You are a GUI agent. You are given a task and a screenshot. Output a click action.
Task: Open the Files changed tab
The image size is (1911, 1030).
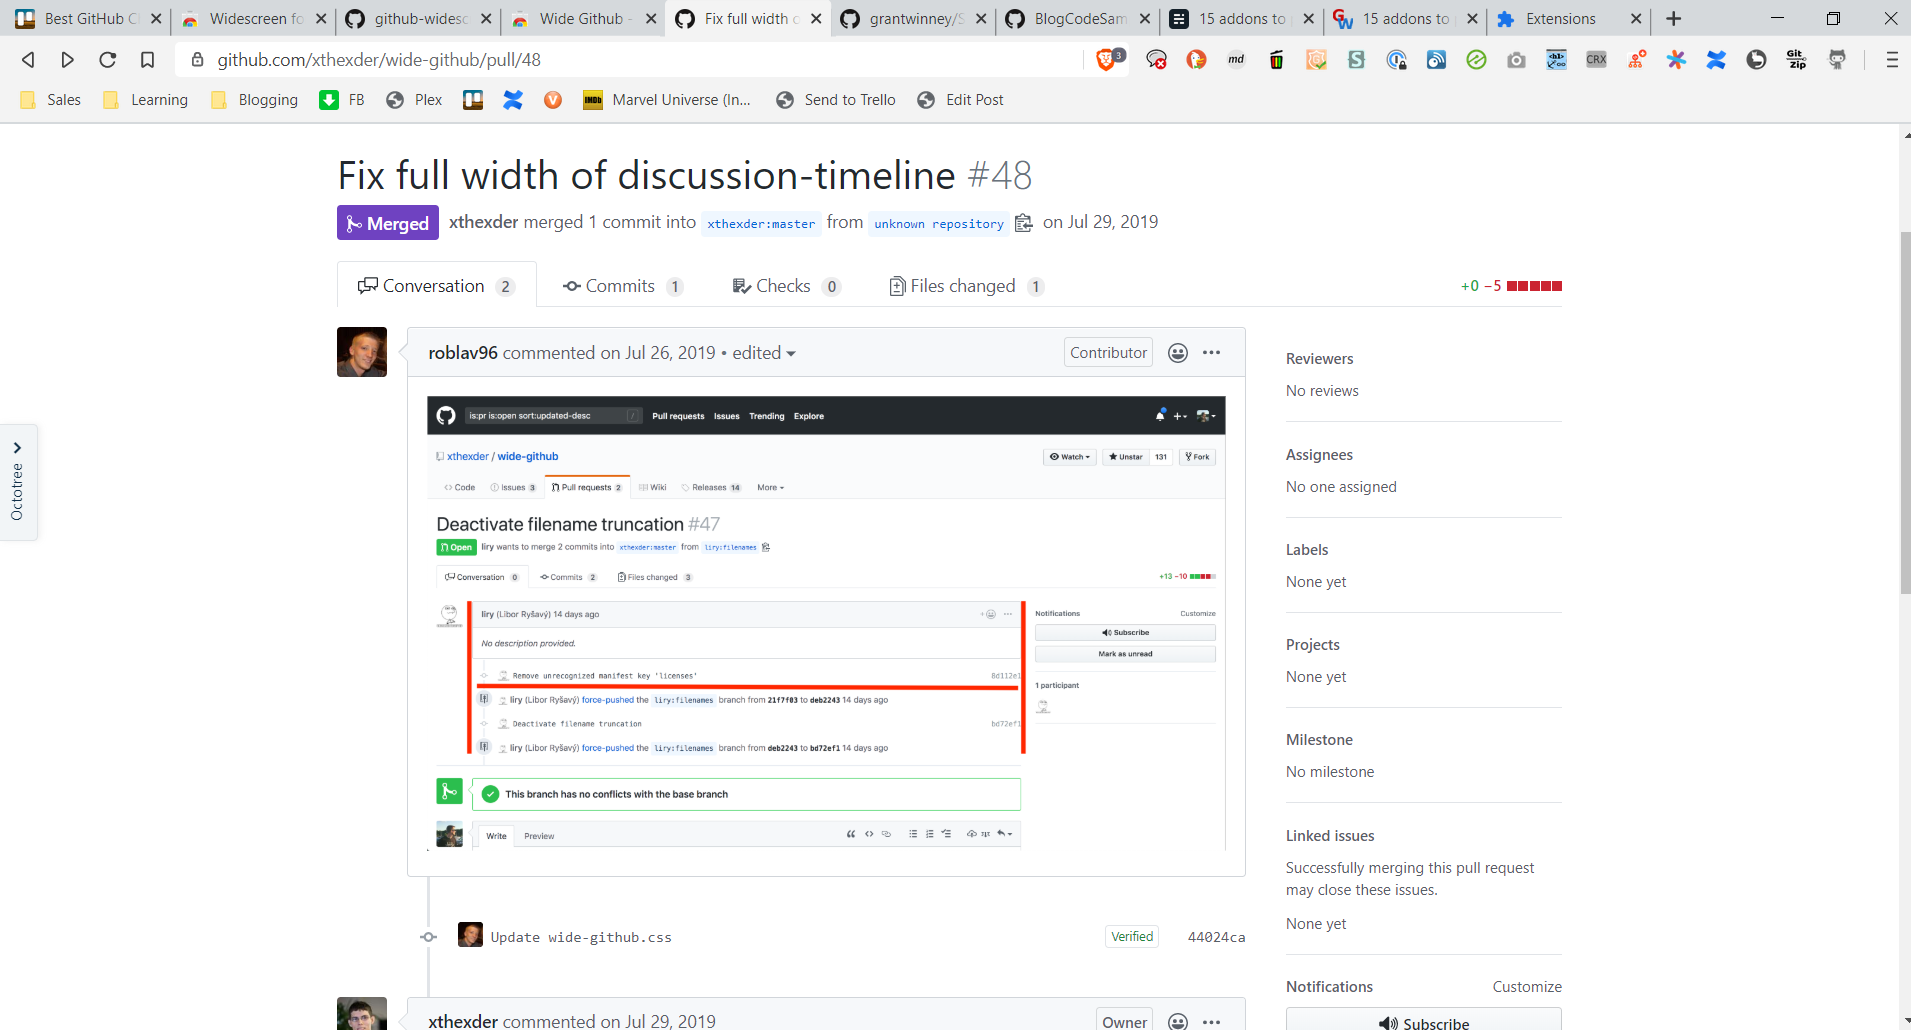click(965, 286)
